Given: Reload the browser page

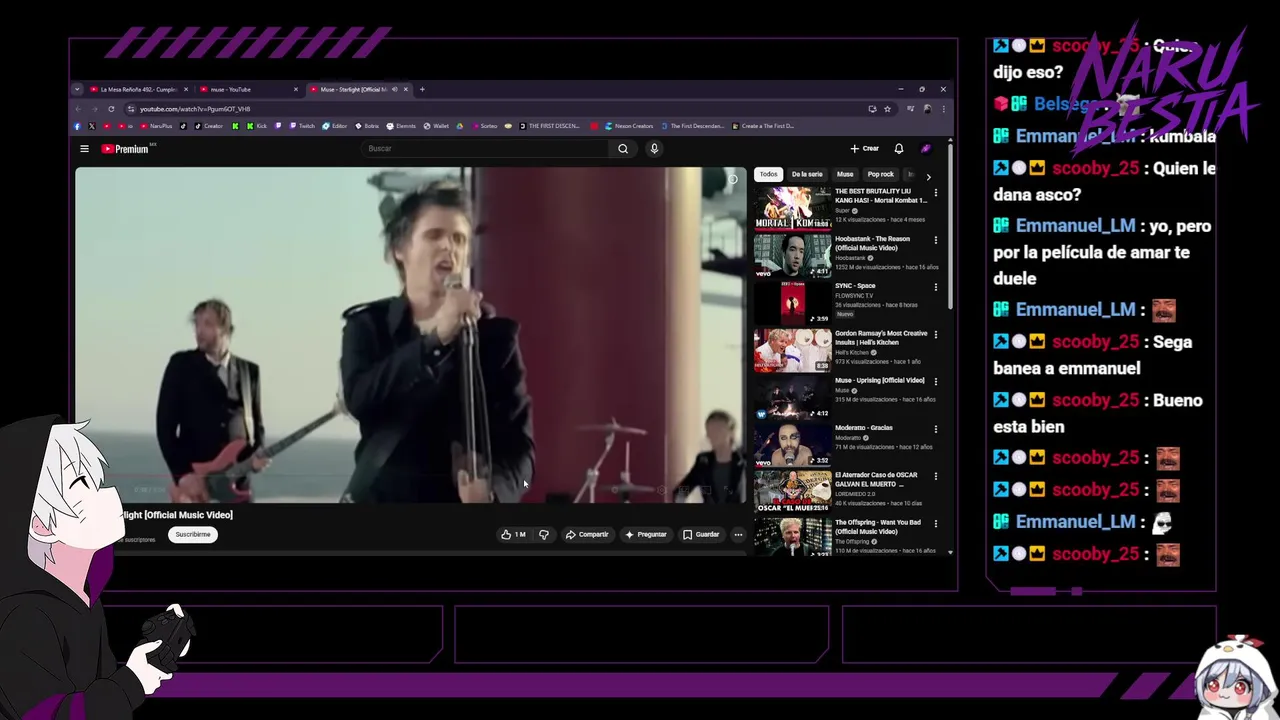Looking at the screenshot, I should [x=111, y=109].
